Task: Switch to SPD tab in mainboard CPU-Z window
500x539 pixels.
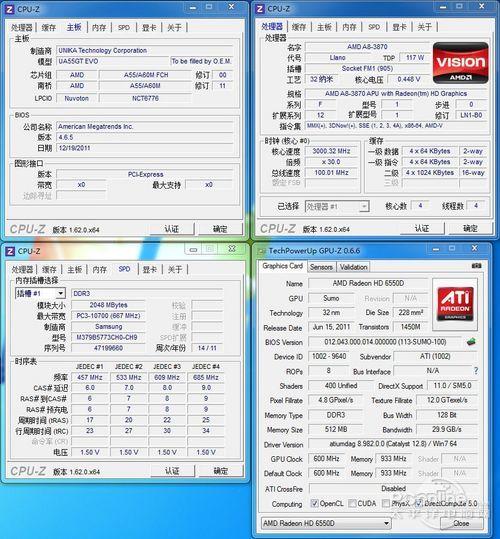Action: 124,28
